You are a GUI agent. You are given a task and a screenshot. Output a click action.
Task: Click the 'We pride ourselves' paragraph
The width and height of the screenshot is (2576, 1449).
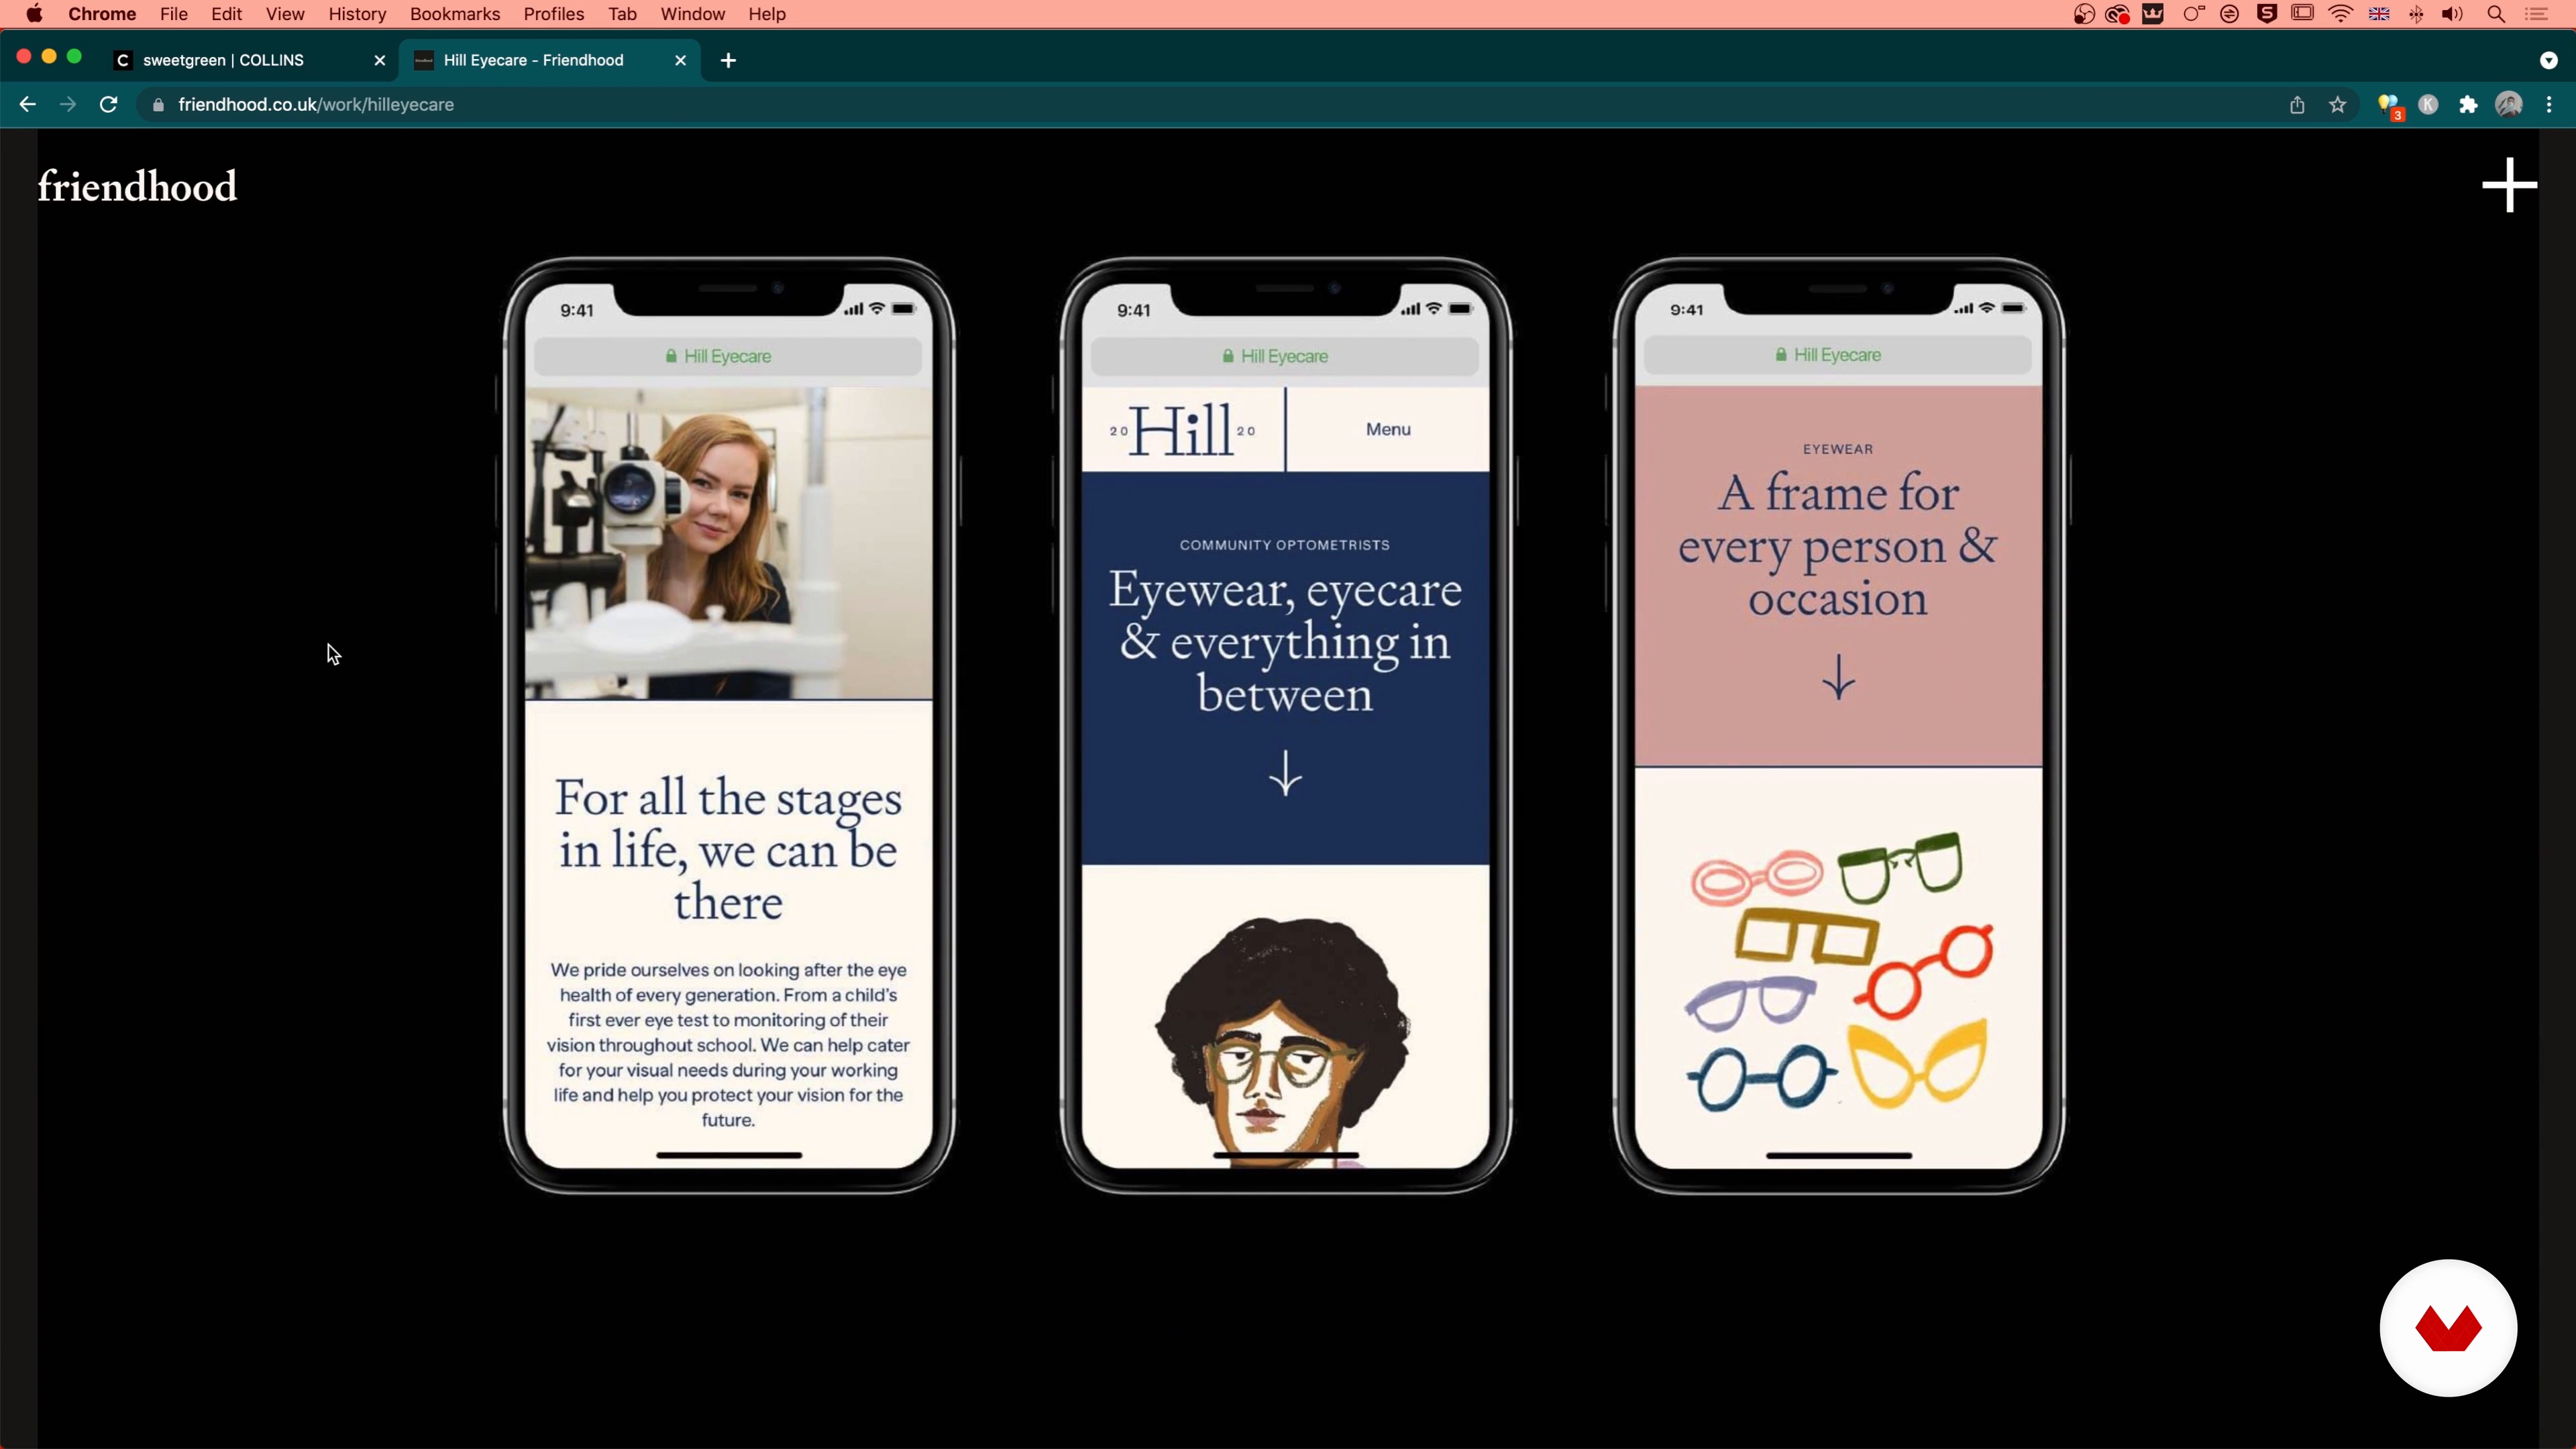pos(728,1045)
